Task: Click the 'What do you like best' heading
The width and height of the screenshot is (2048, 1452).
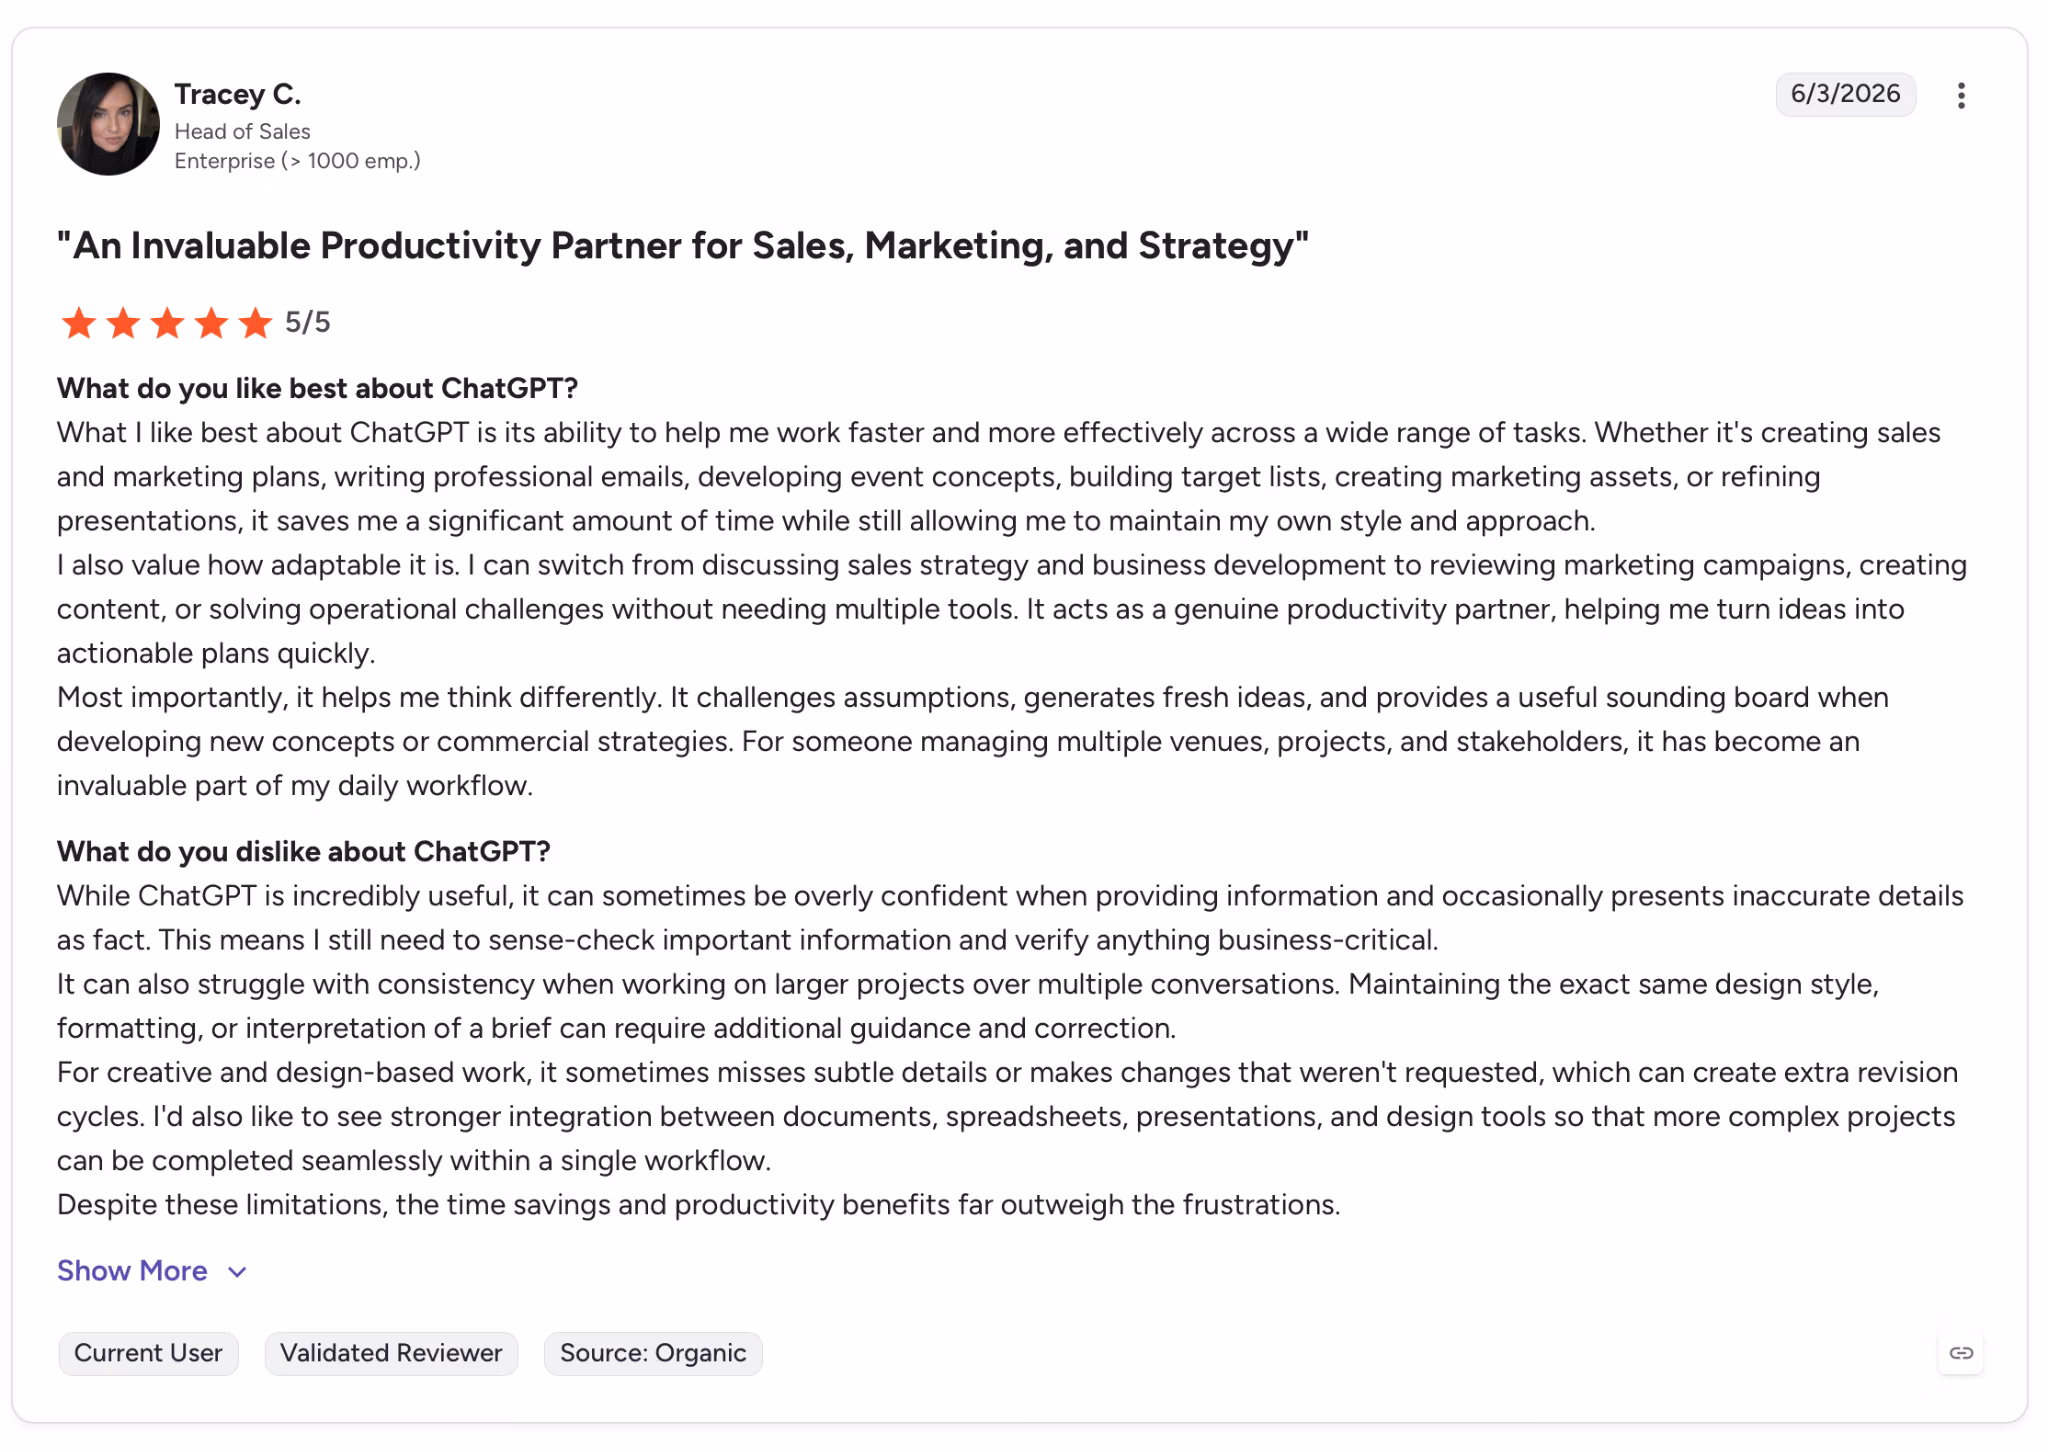Action: (317, 388)
